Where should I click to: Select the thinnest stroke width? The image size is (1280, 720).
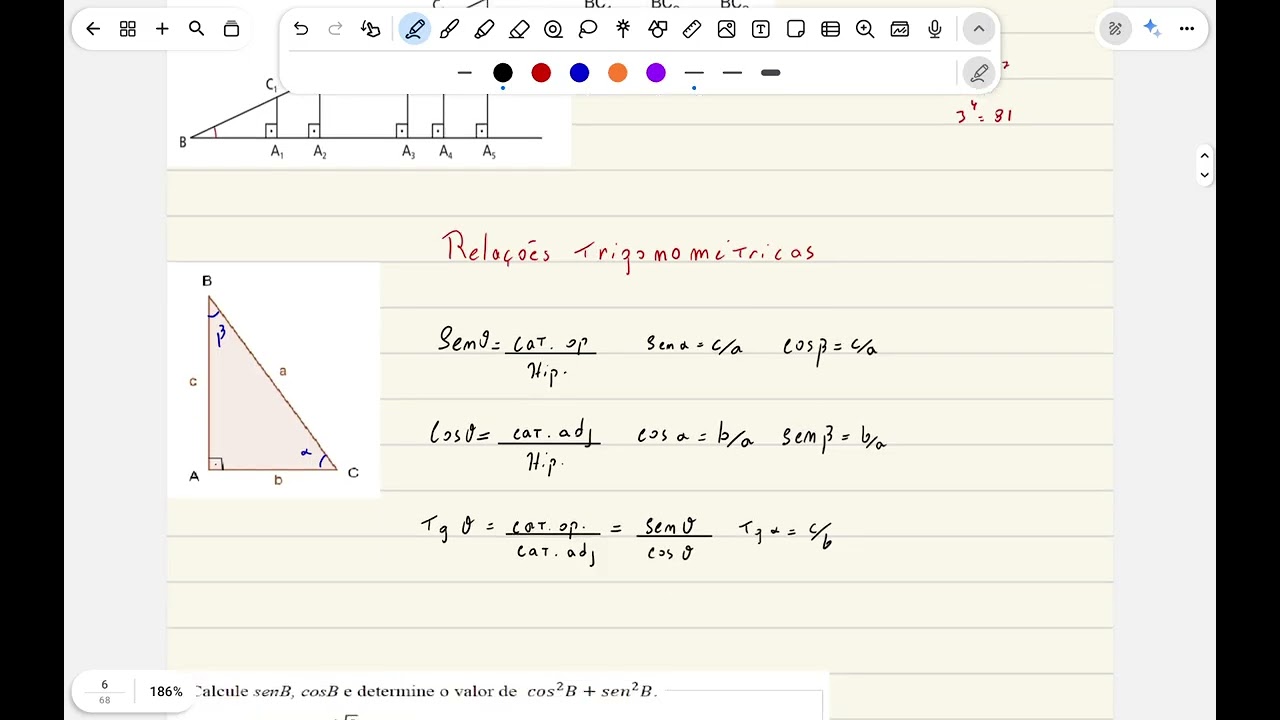pyautogui.click(x=694, y=72)
